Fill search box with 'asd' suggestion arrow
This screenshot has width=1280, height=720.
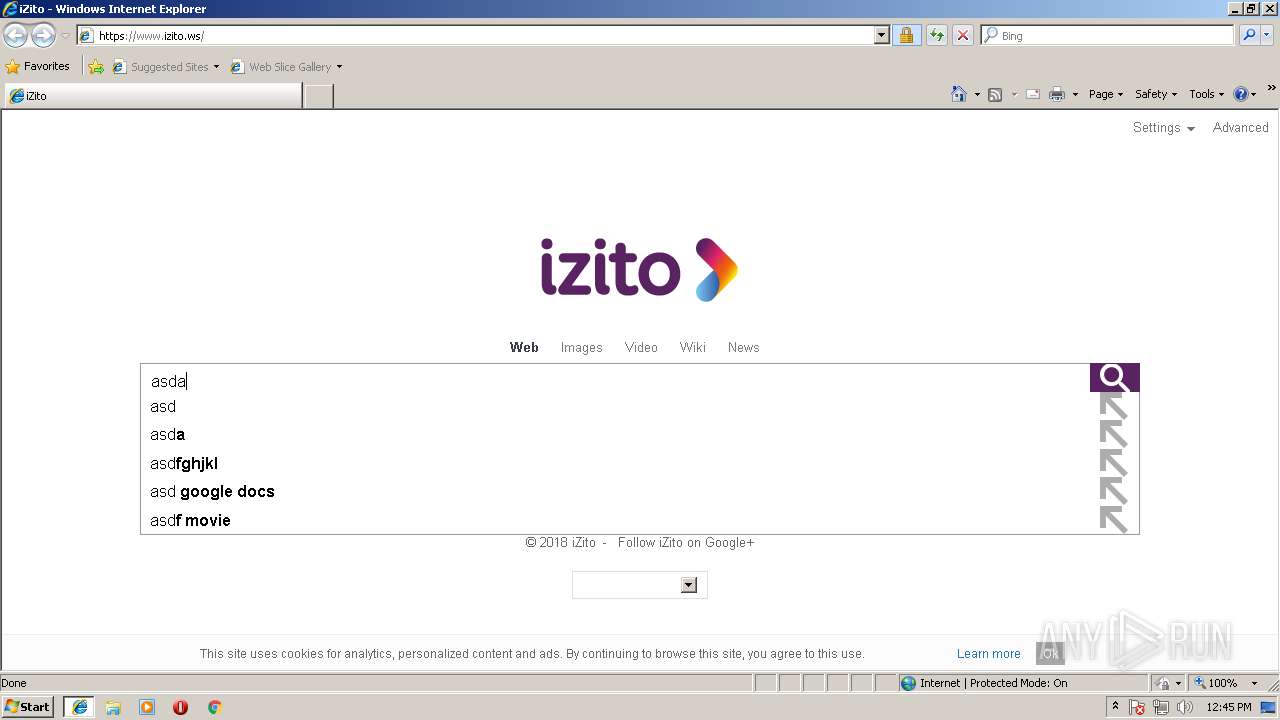click(1113, 406)
